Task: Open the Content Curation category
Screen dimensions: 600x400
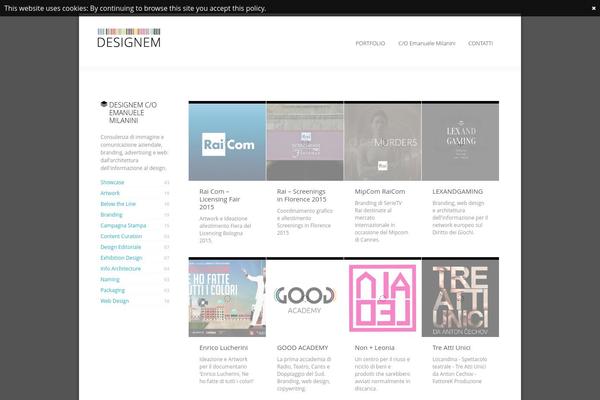Action: [121, 236]
